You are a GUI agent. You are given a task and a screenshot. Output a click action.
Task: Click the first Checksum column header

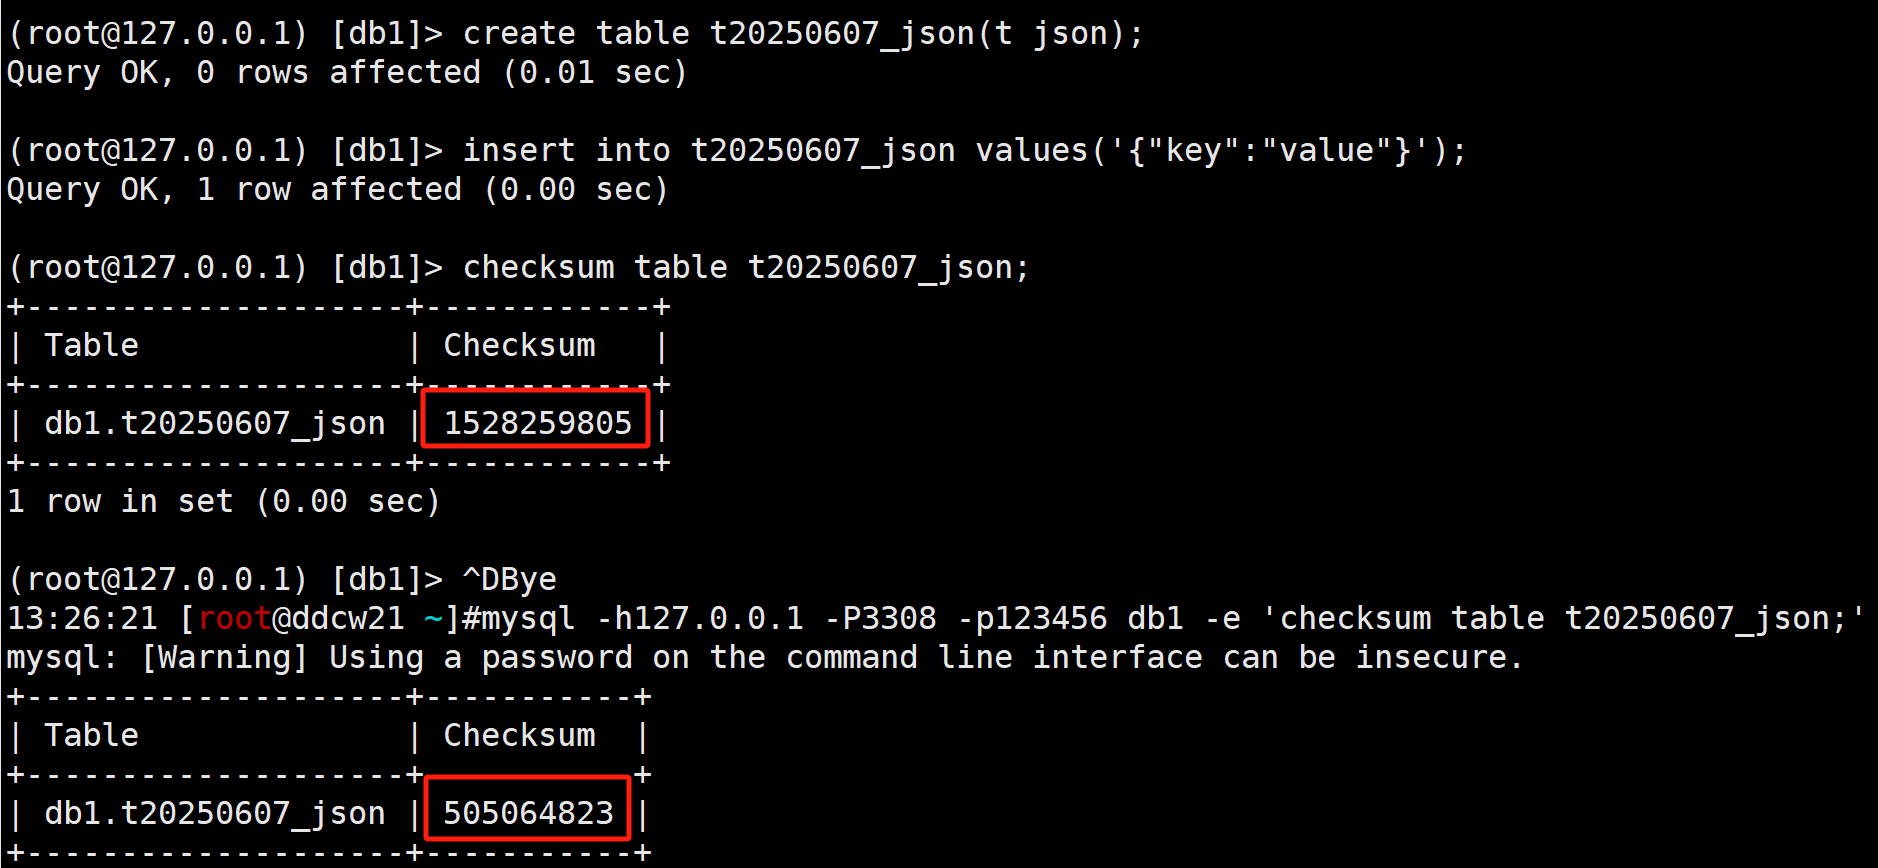(x=519, y=345)
